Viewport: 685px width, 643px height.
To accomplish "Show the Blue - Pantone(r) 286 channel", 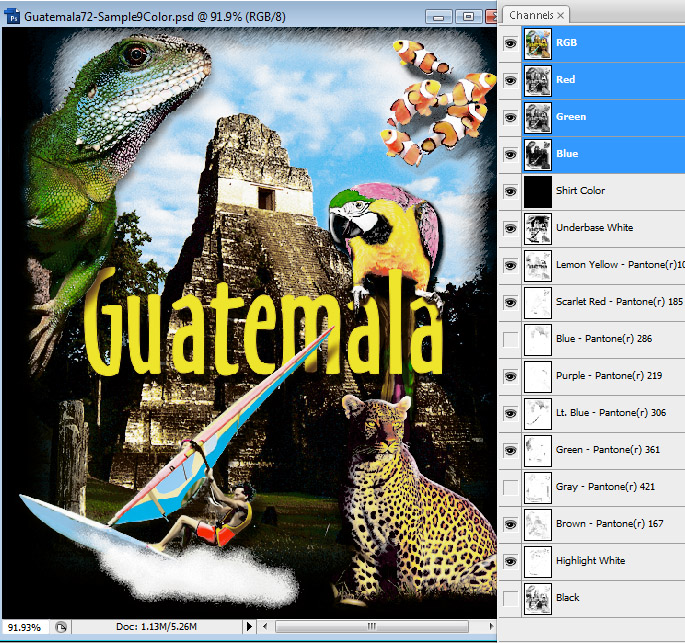I will click(x=510, y=339).
